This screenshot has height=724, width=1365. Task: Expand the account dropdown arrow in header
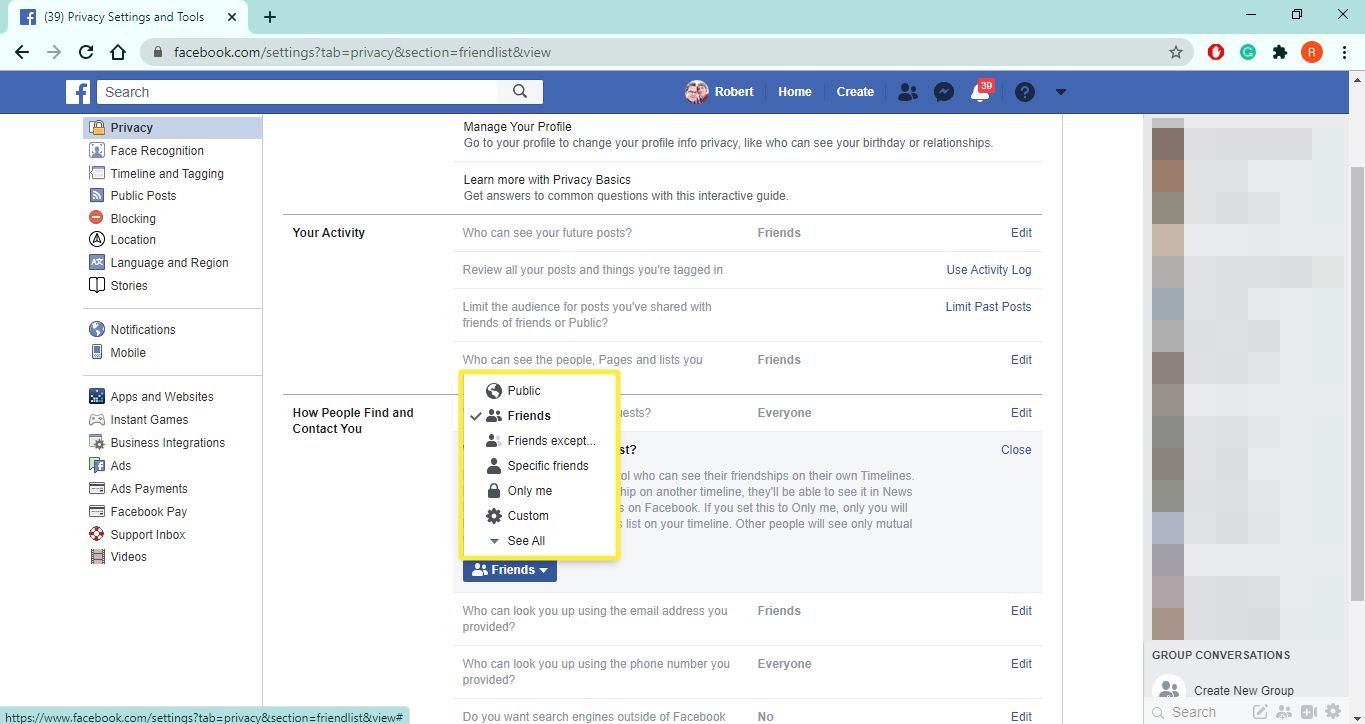click(1061, 92)
